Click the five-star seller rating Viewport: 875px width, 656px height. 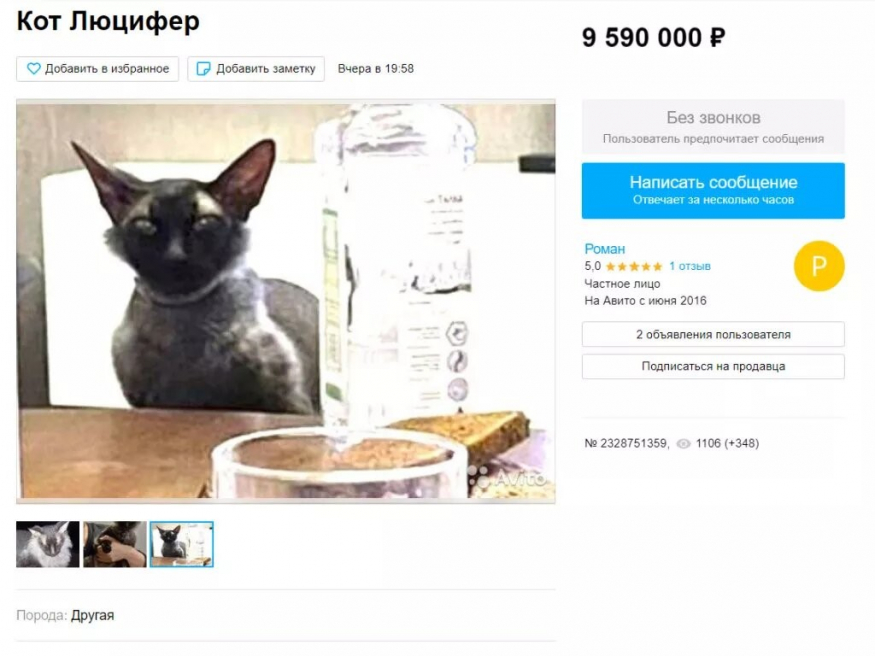click(634, 267)
